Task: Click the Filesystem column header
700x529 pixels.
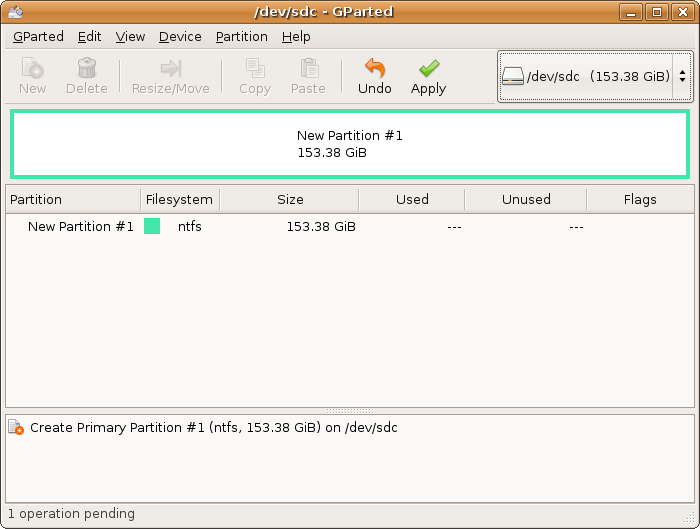Action: coord(179,199)
